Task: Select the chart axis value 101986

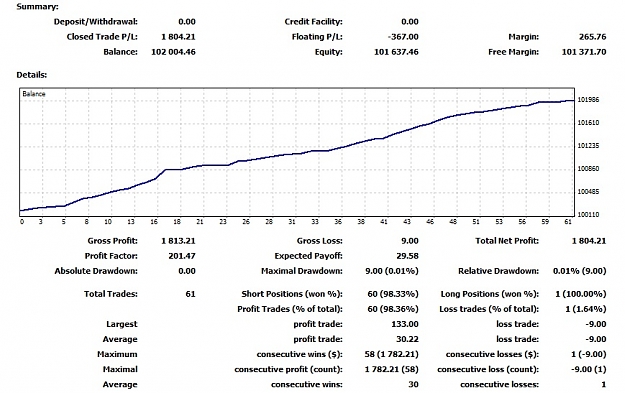Action: [x=588, y=100]
